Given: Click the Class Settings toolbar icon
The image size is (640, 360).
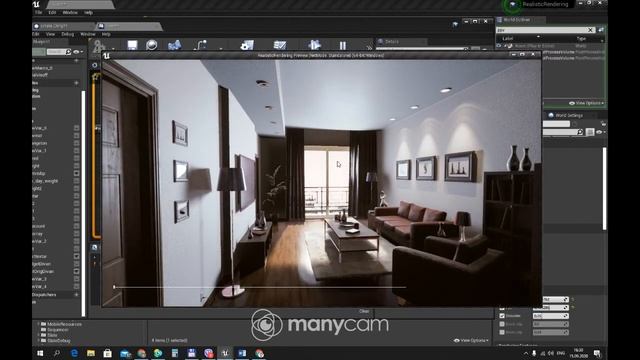Looking at the screenshot, I should 247,45.
